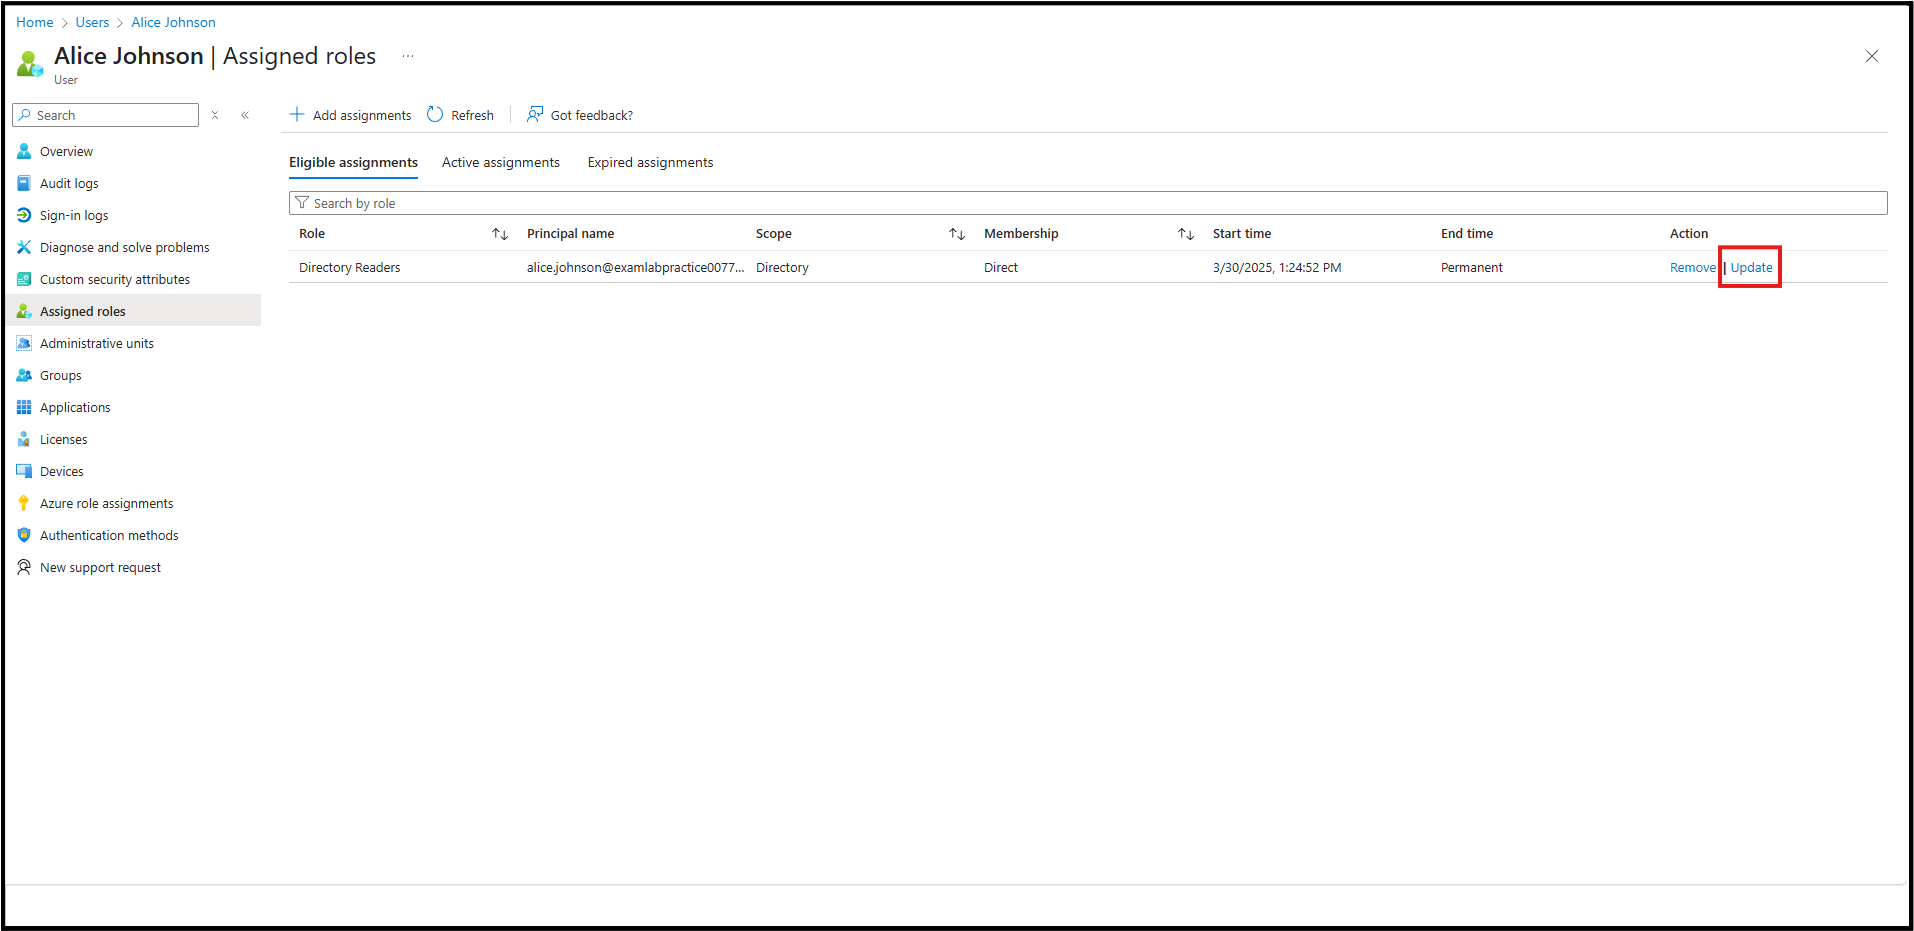
Task: Go to Home breadcrumb link
Action: coord(35,22)
